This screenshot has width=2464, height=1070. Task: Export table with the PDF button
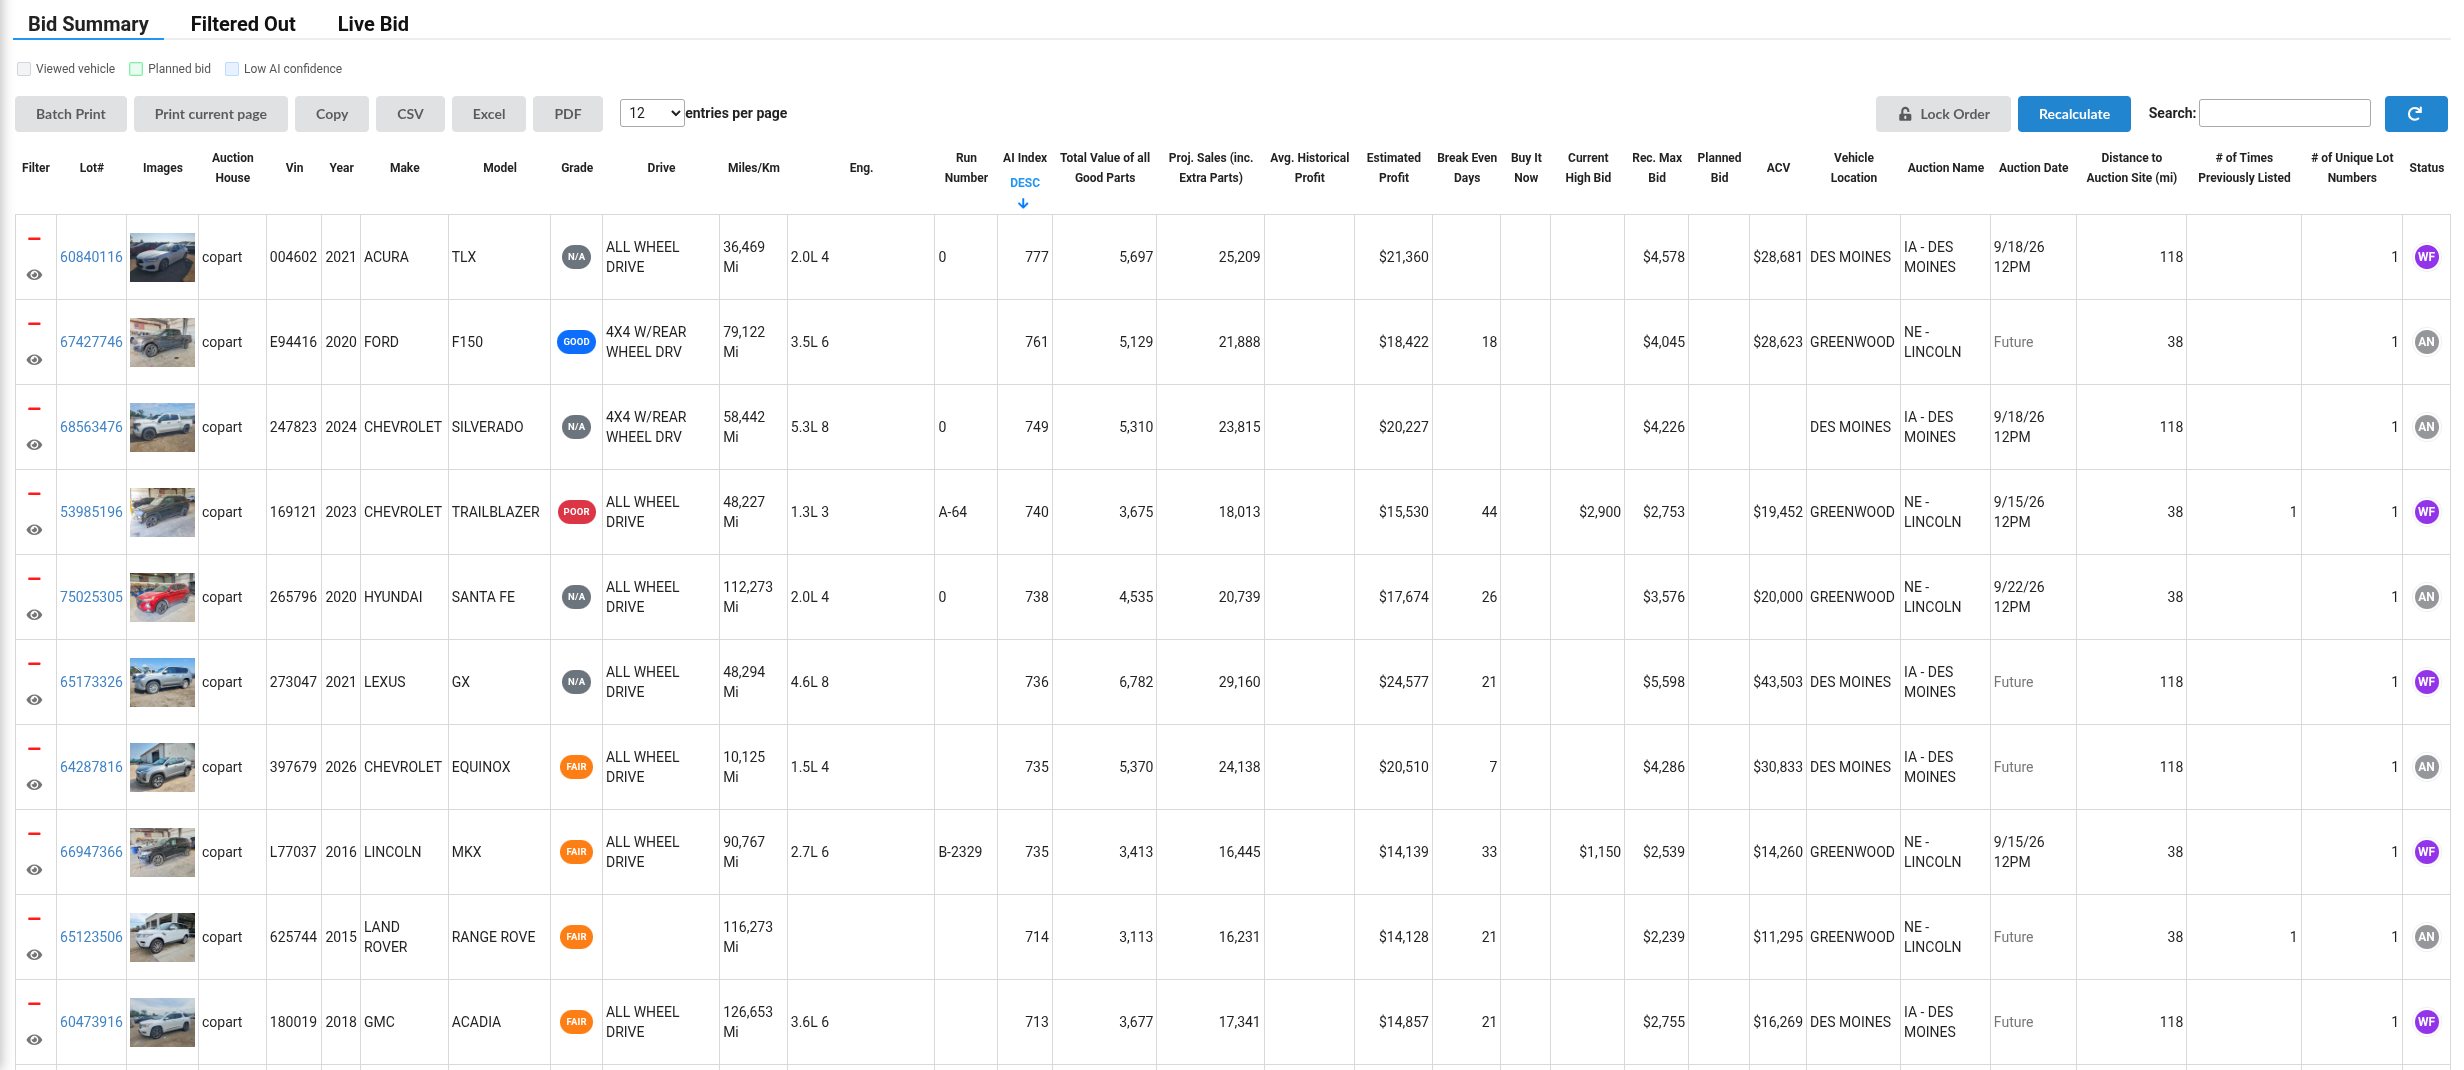pyautogui.click(x=567, y=114)
